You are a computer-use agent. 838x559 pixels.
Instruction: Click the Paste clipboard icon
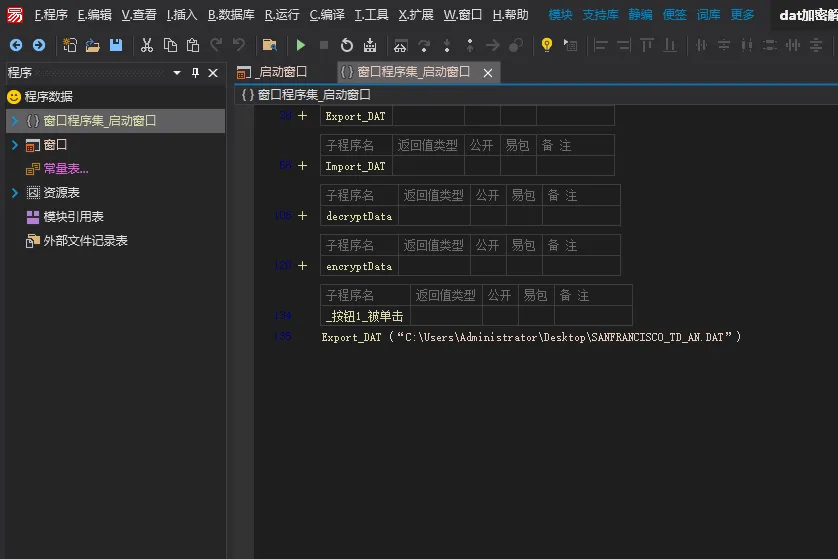[193, 45]
